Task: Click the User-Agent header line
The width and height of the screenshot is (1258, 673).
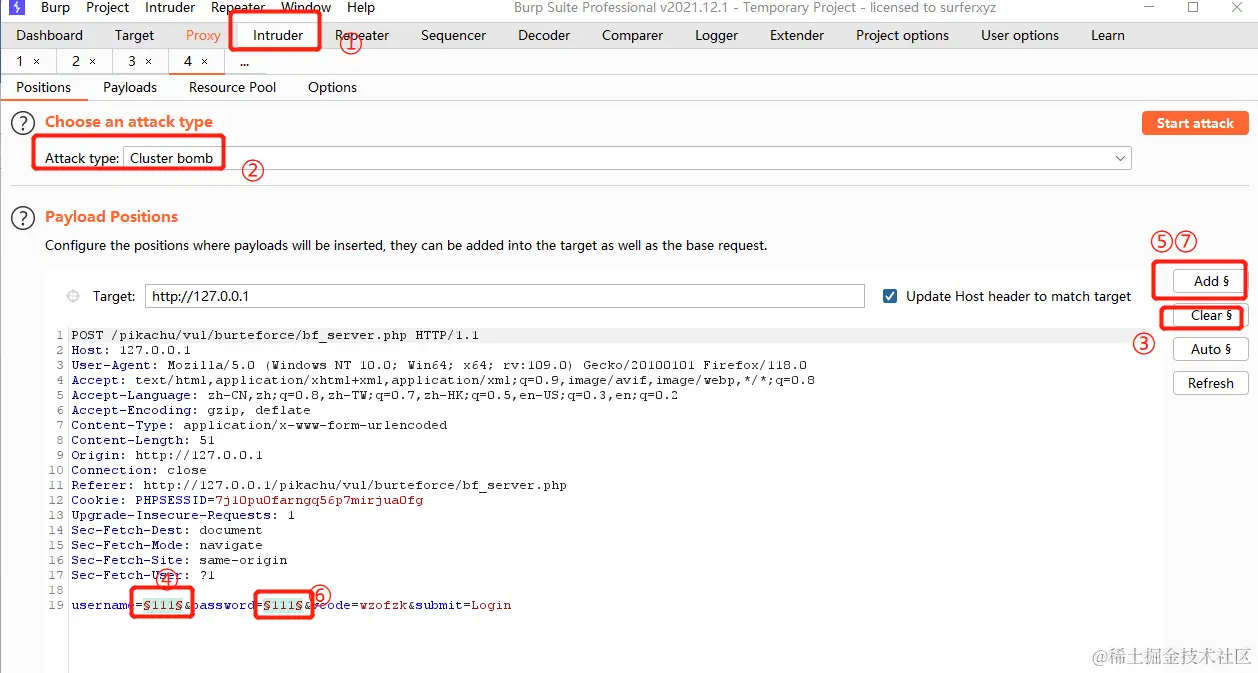Action: (x=439, y=365)
